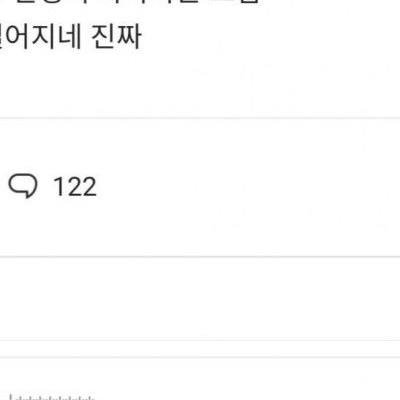Click the empty section below the comment row
Screen dimensions: 400x400
[x=200, y=298]
